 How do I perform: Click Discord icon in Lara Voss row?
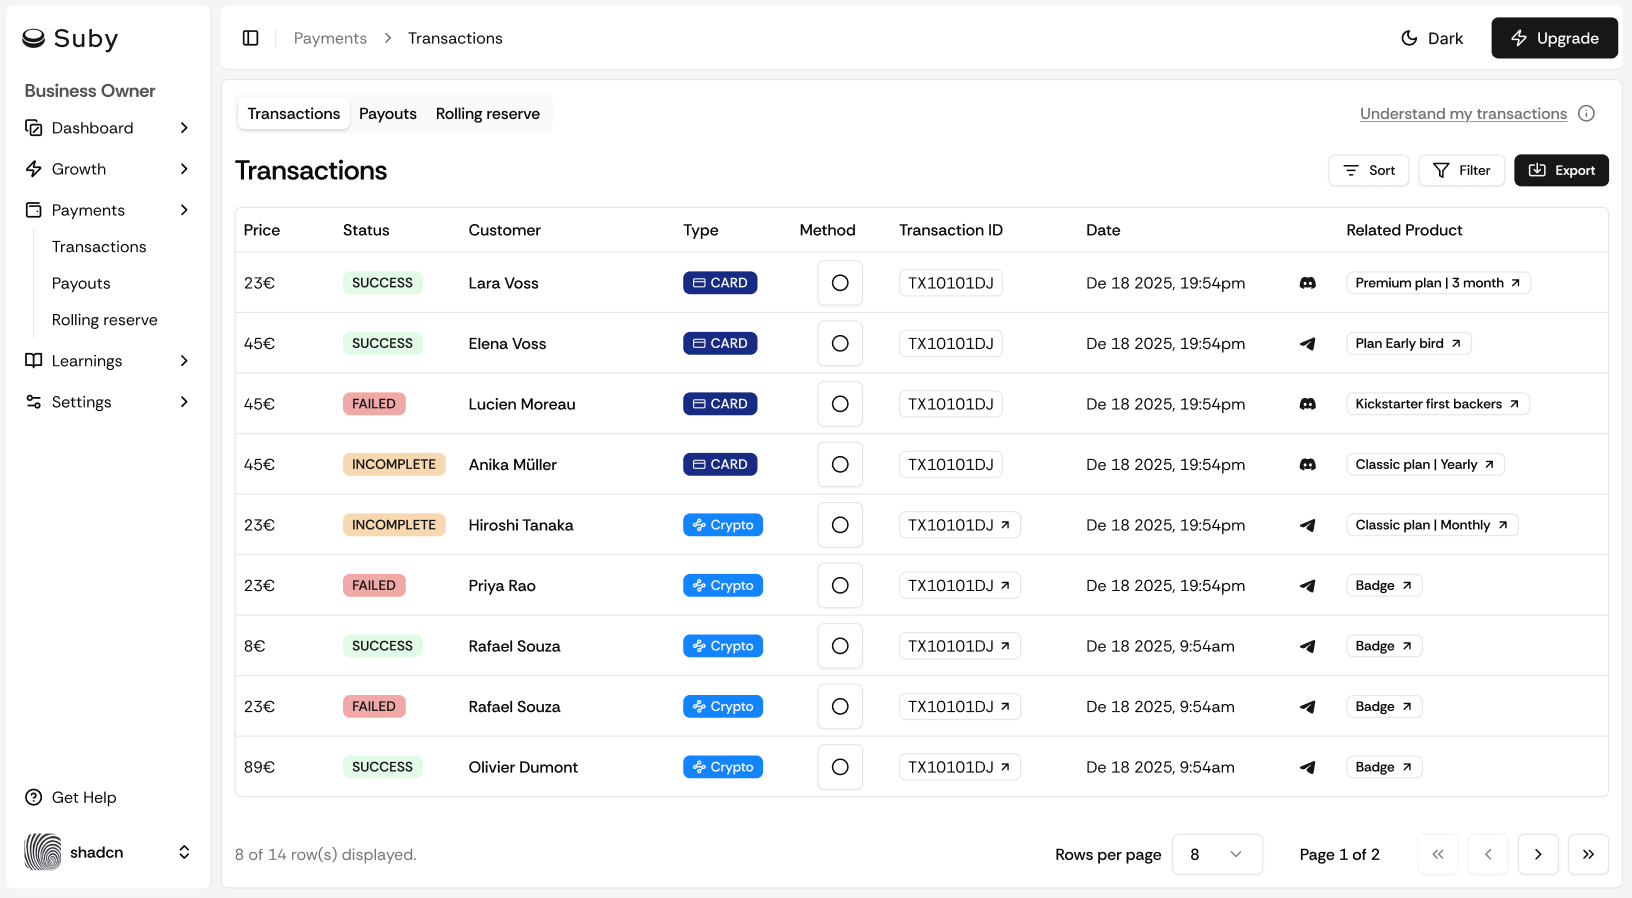[x=1307, y=283]
